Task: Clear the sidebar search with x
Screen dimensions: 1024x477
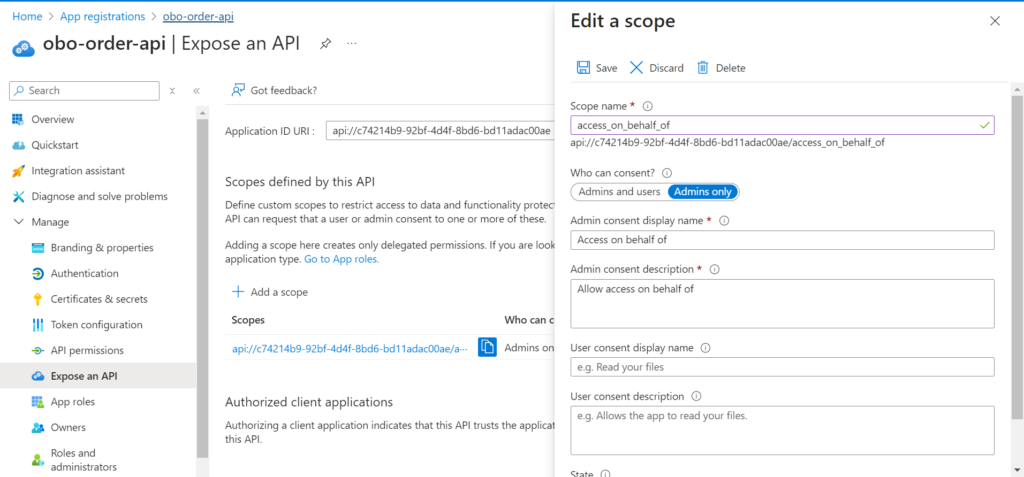Action: coord(172,91)
